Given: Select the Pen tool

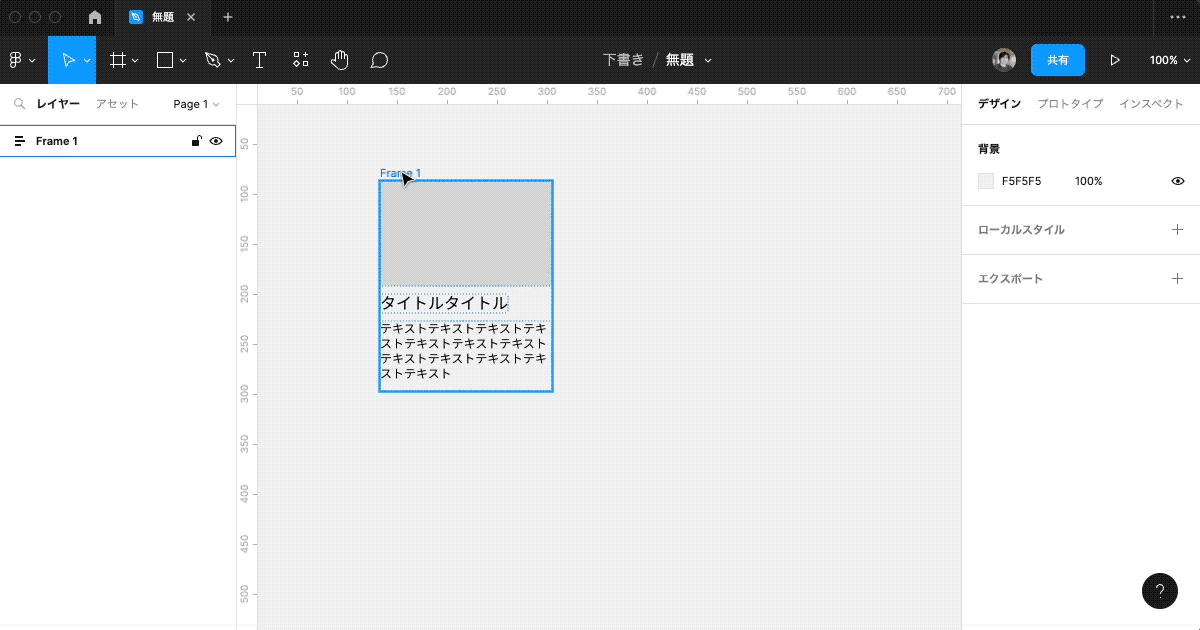Looking at the screenshot, I should [210, 59].
